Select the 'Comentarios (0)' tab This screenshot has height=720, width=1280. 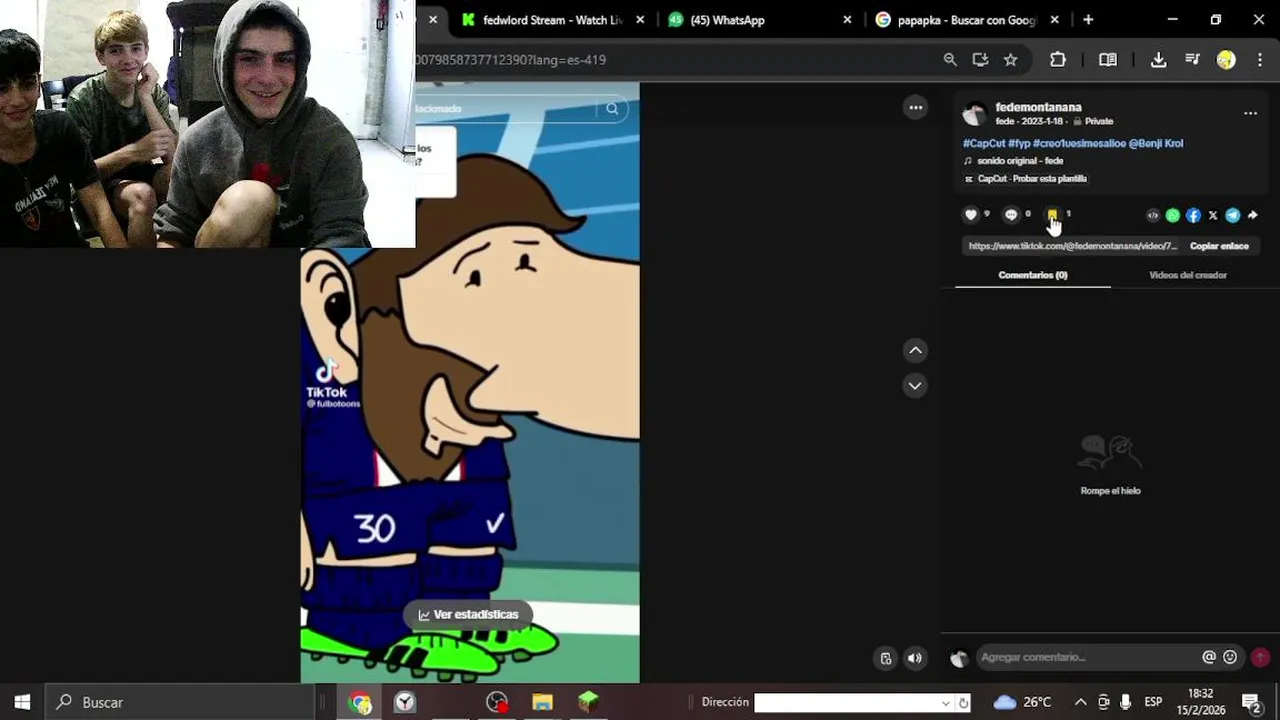(1033, 275)
